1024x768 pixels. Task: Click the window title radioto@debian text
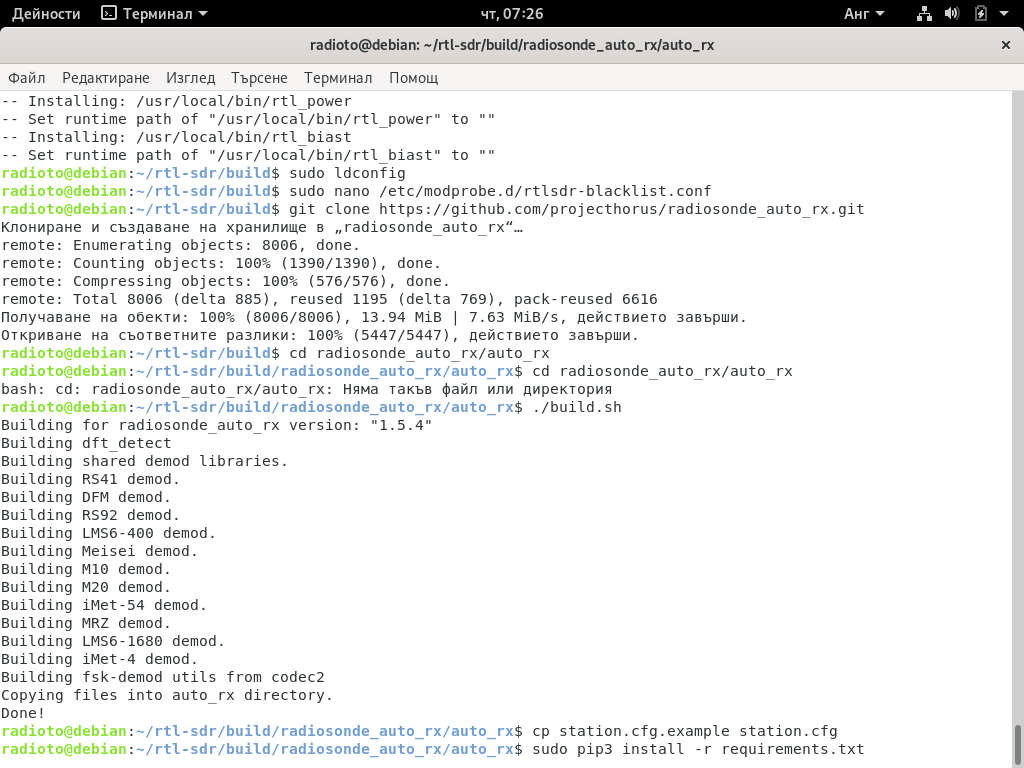pos(512,45)
